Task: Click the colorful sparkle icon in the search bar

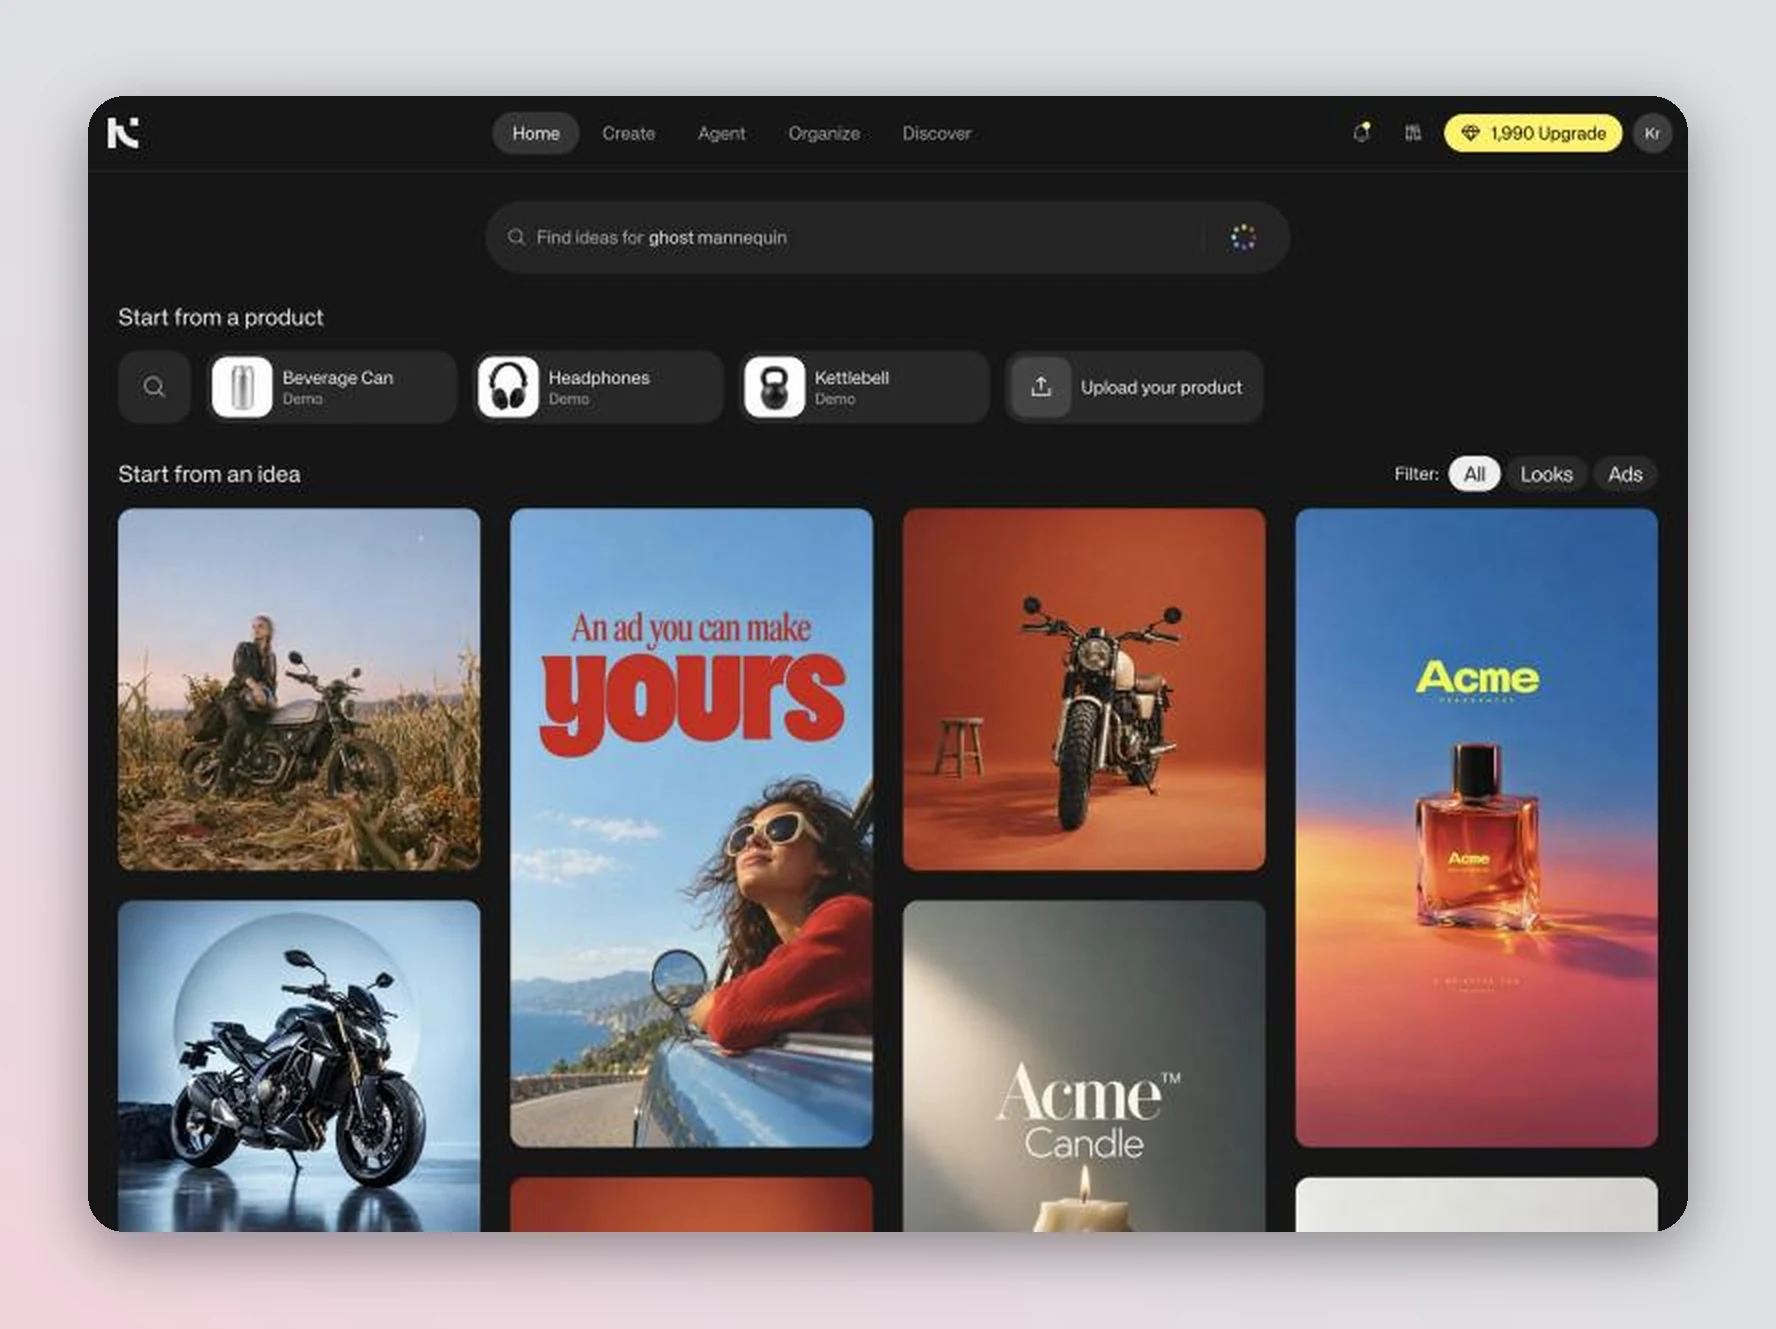Action: click(x=1243, y=237)
